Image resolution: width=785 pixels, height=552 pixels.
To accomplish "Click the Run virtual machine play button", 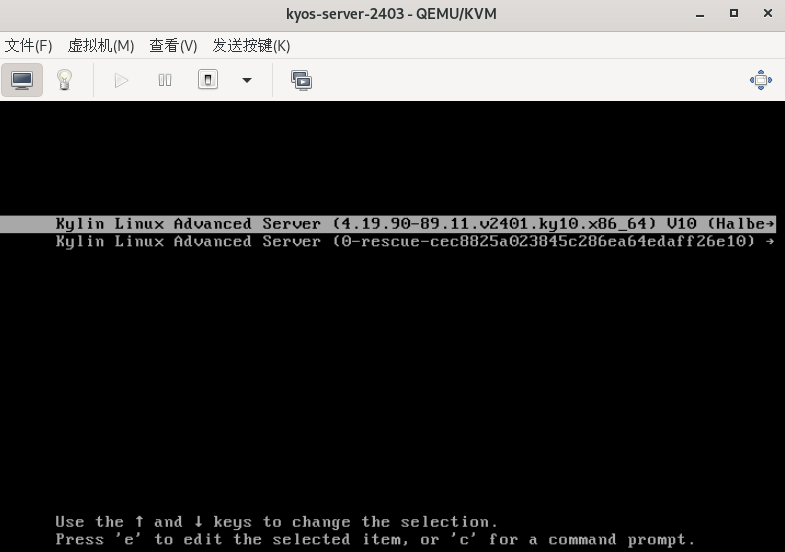I will point(121,80).
